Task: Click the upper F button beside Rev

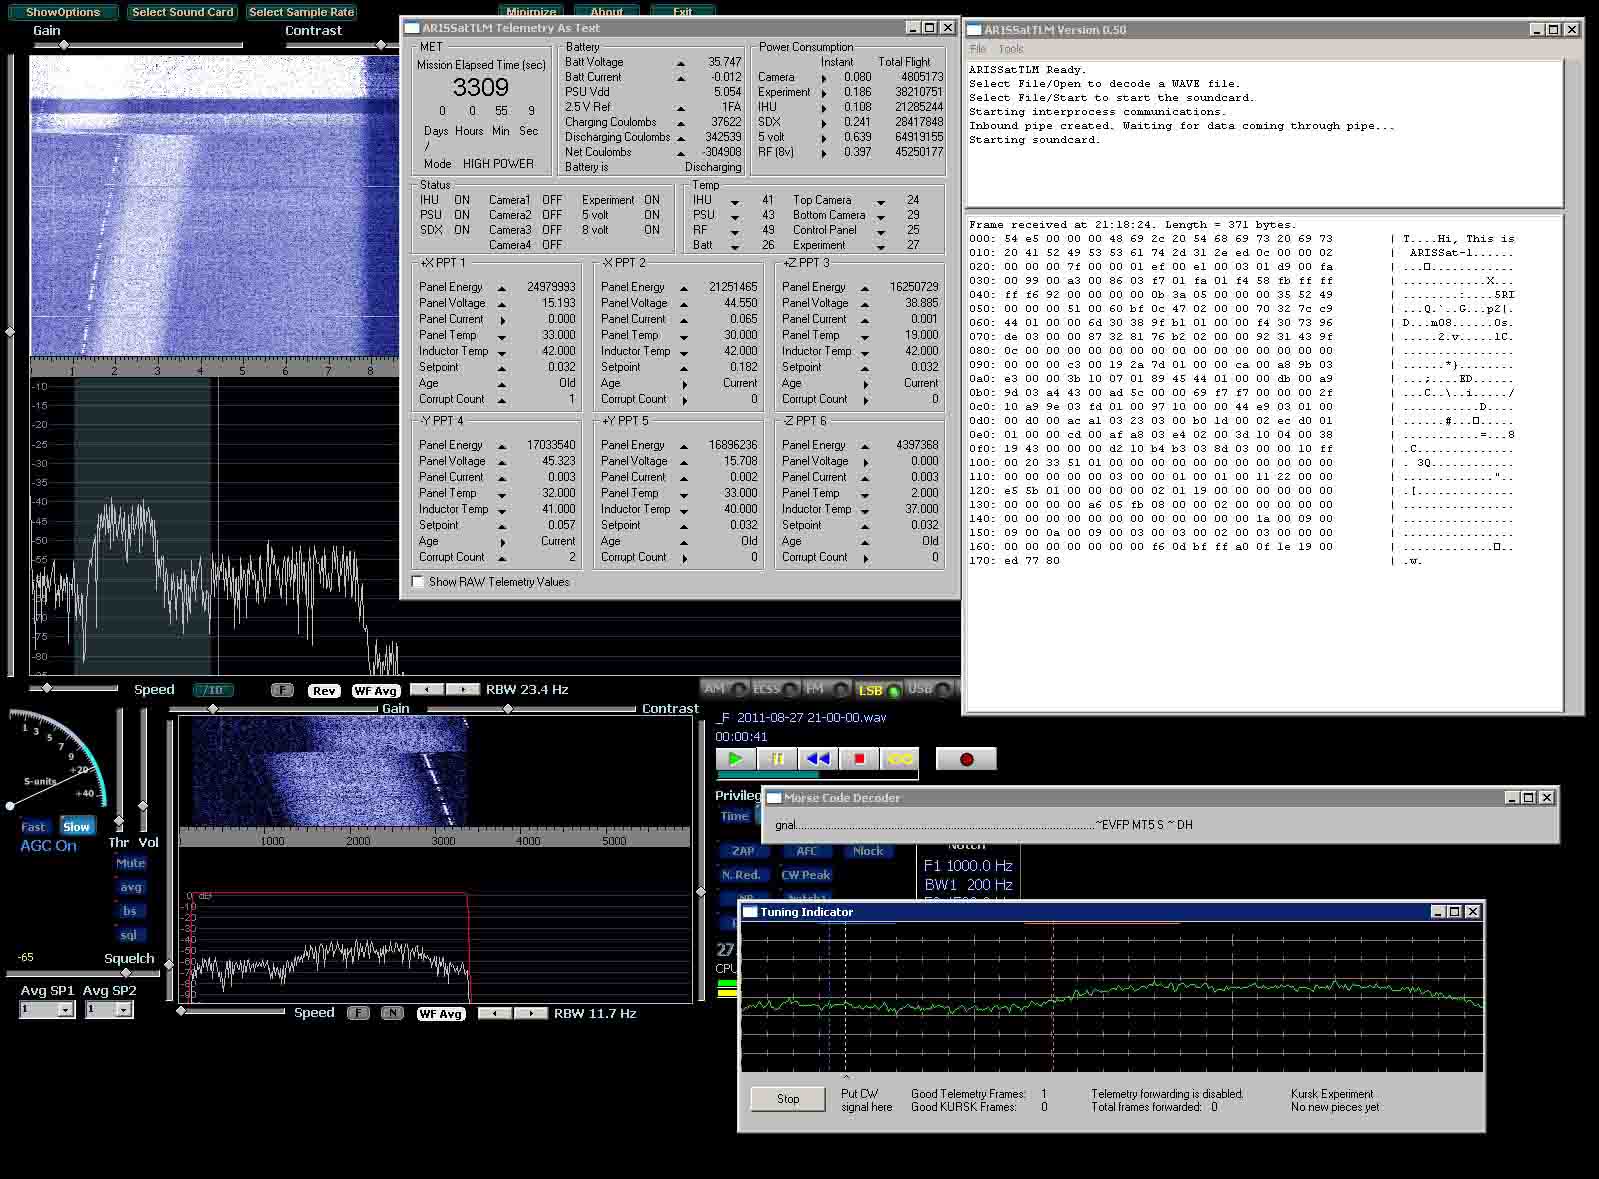Action: [x=282, y=691]
